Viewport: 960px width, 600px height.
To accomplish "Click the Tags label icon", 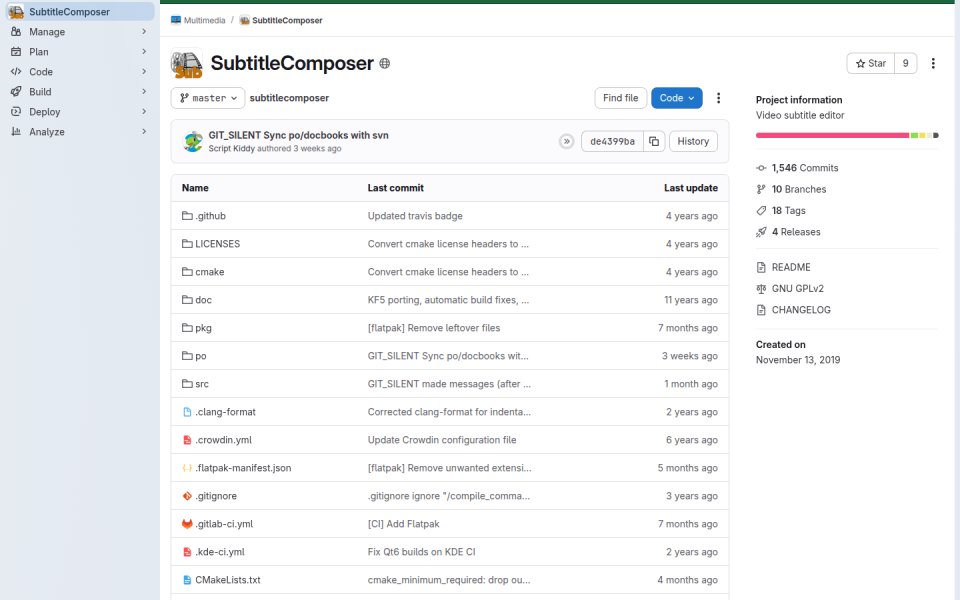I will [x=761, y=211].
